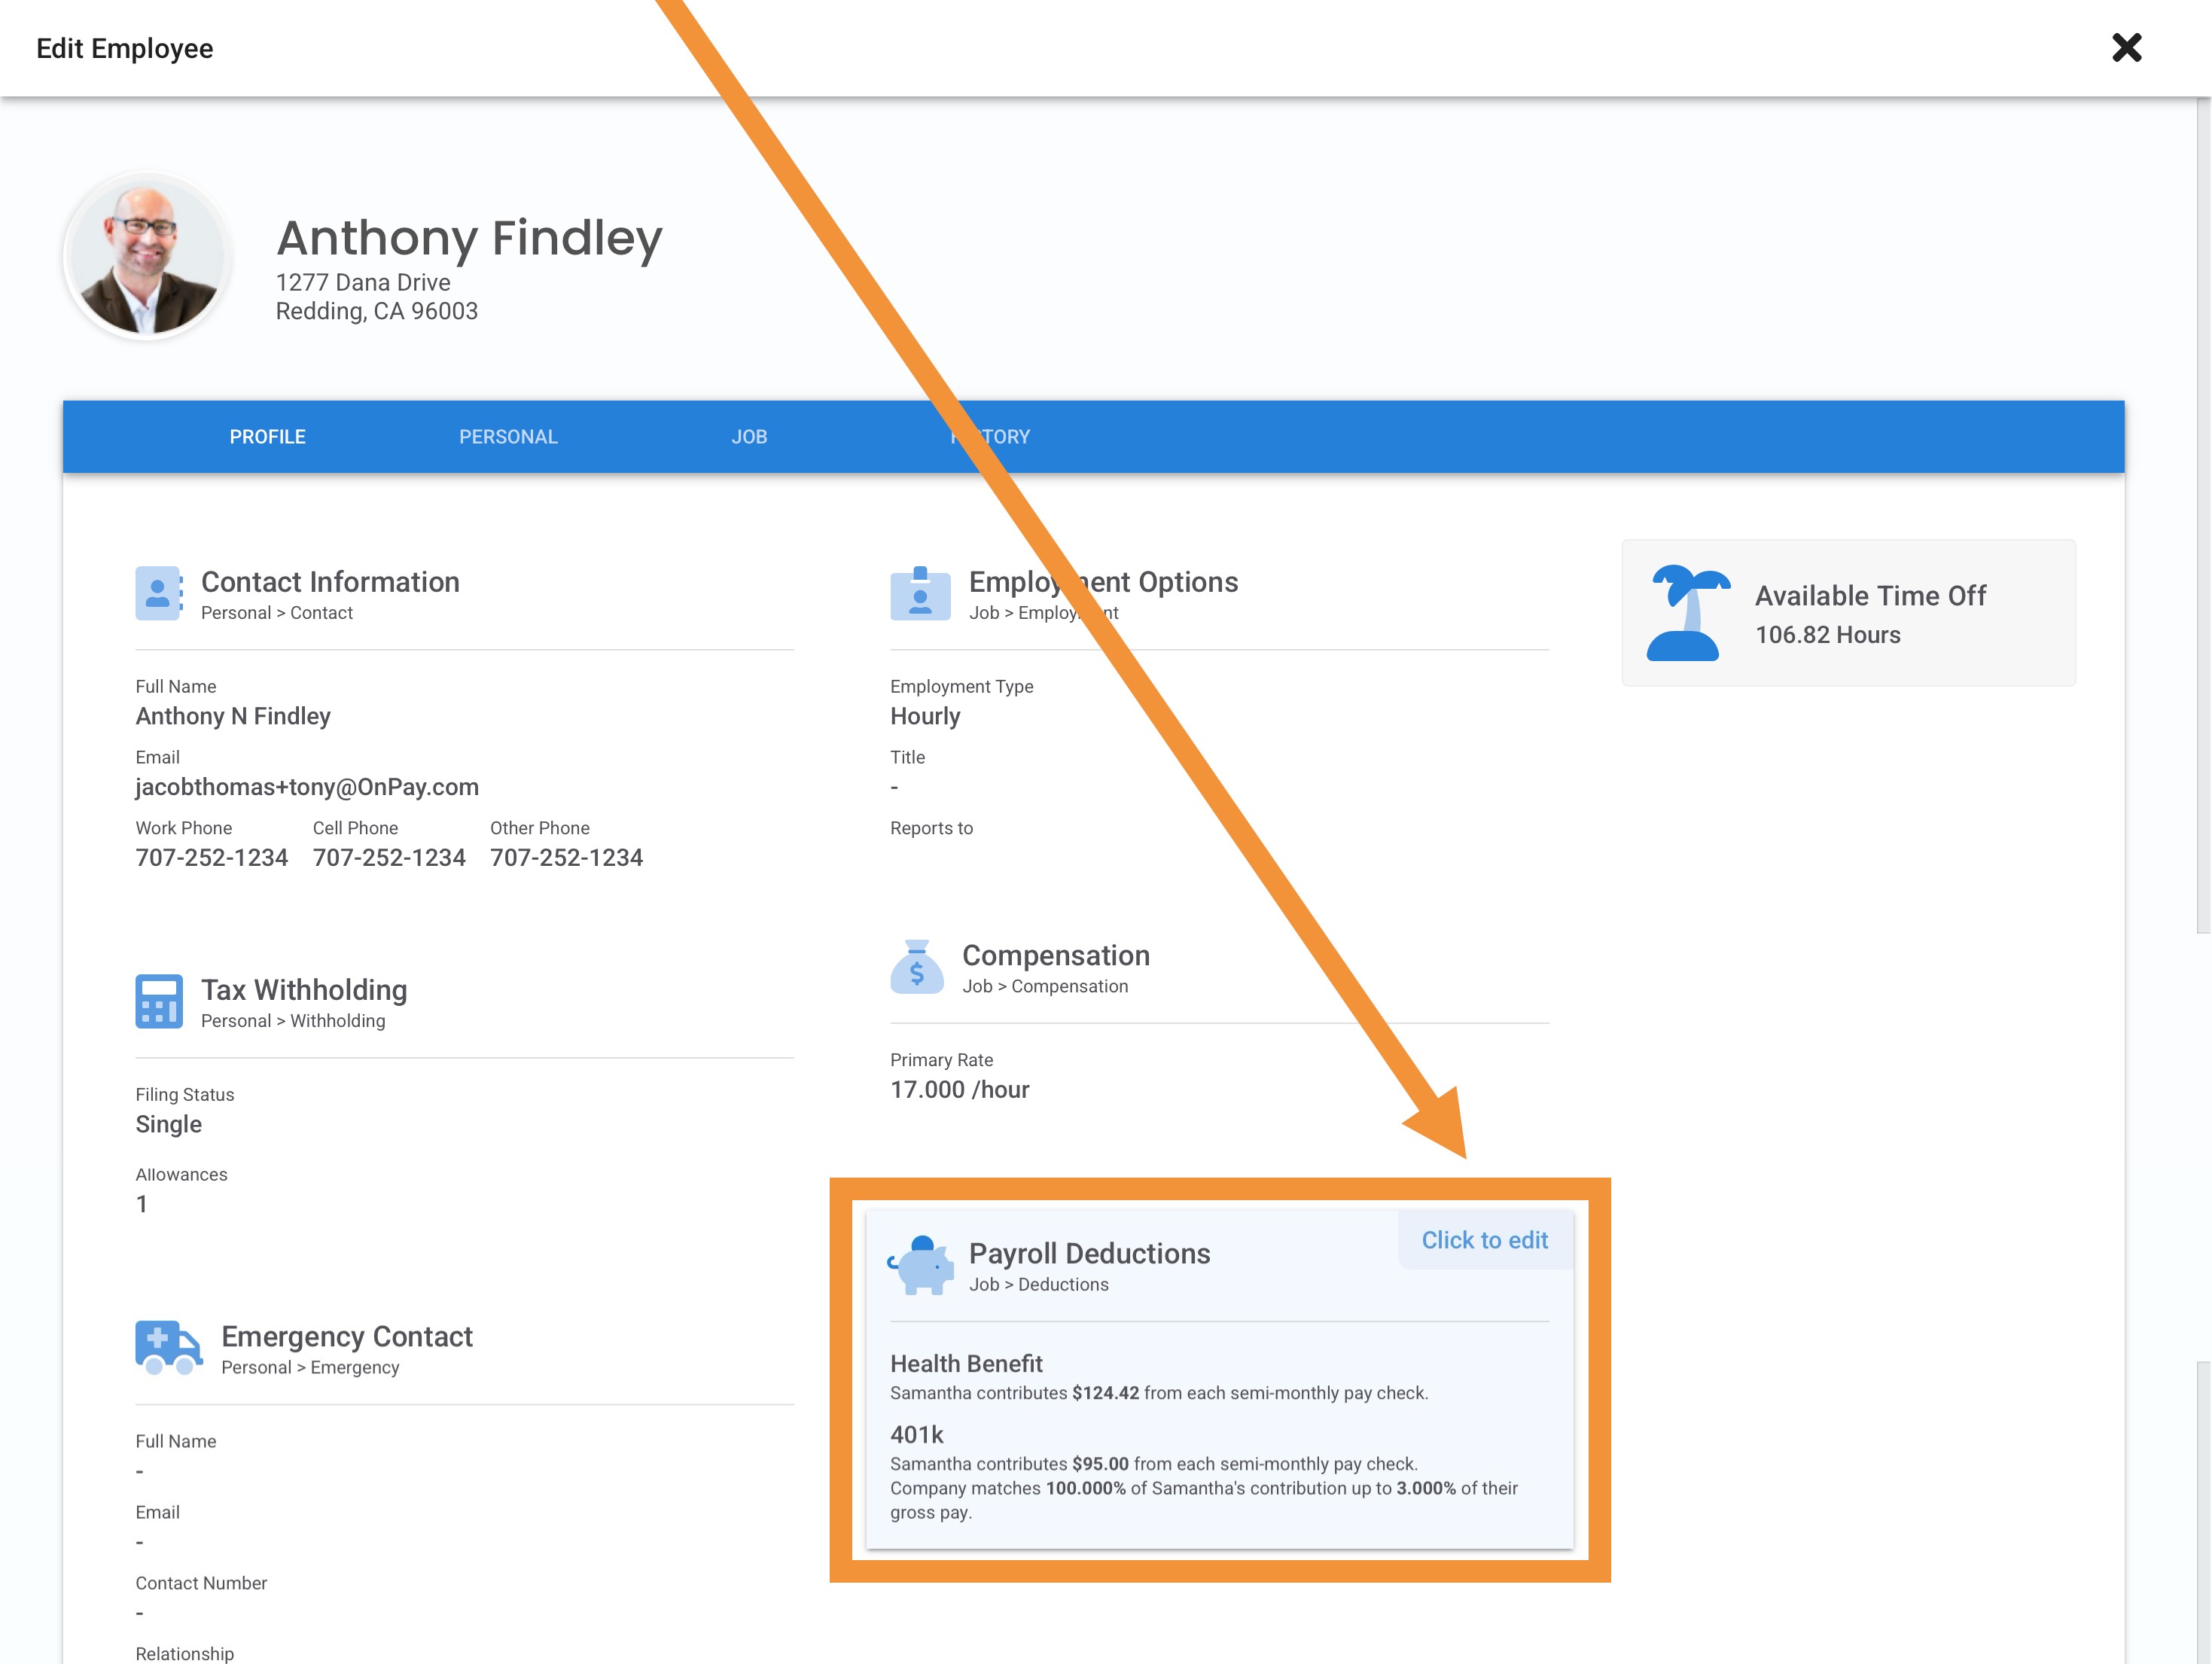
Task: Click Anthony Findley's profile photo
Action: pyautogui.click(x=148, y=257)
